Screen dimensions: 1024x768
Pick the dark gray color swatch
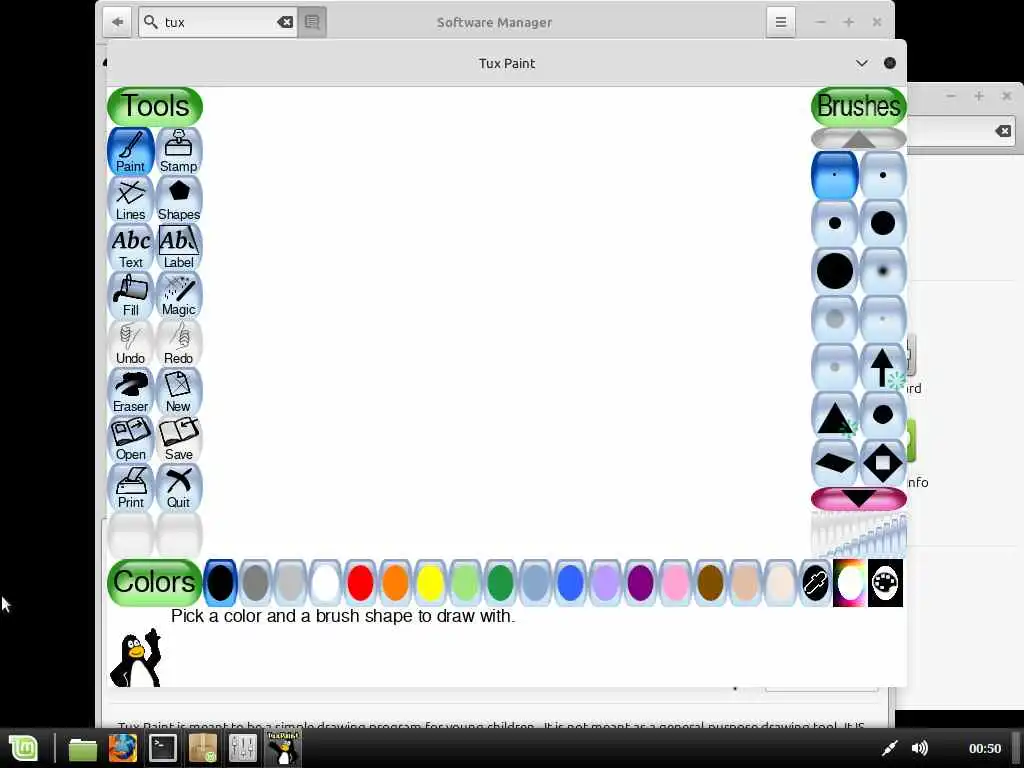click(255, 583)
